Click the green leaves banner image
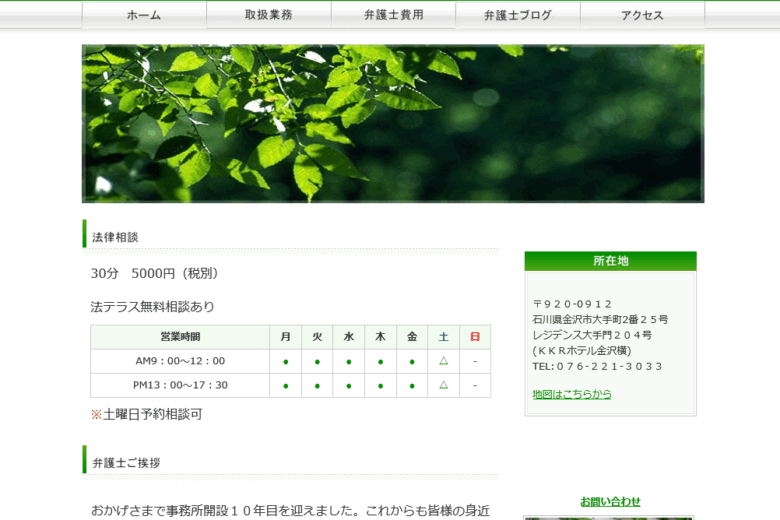 pos(392,123)
